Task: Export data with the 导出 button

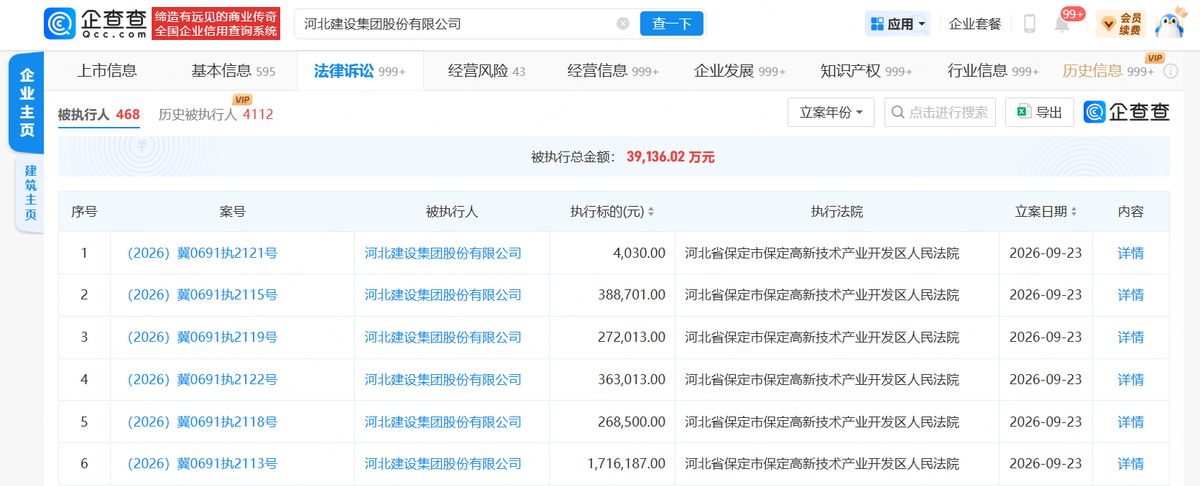Action: coord(1040,112)
